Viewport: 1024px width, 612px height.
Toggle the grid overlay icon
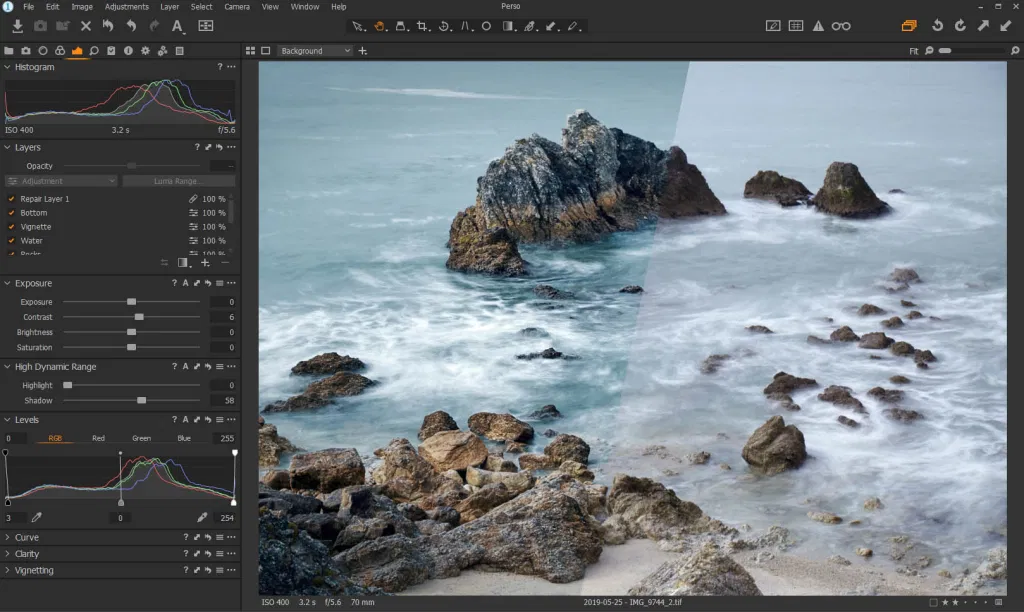click(x=795, y=26)
